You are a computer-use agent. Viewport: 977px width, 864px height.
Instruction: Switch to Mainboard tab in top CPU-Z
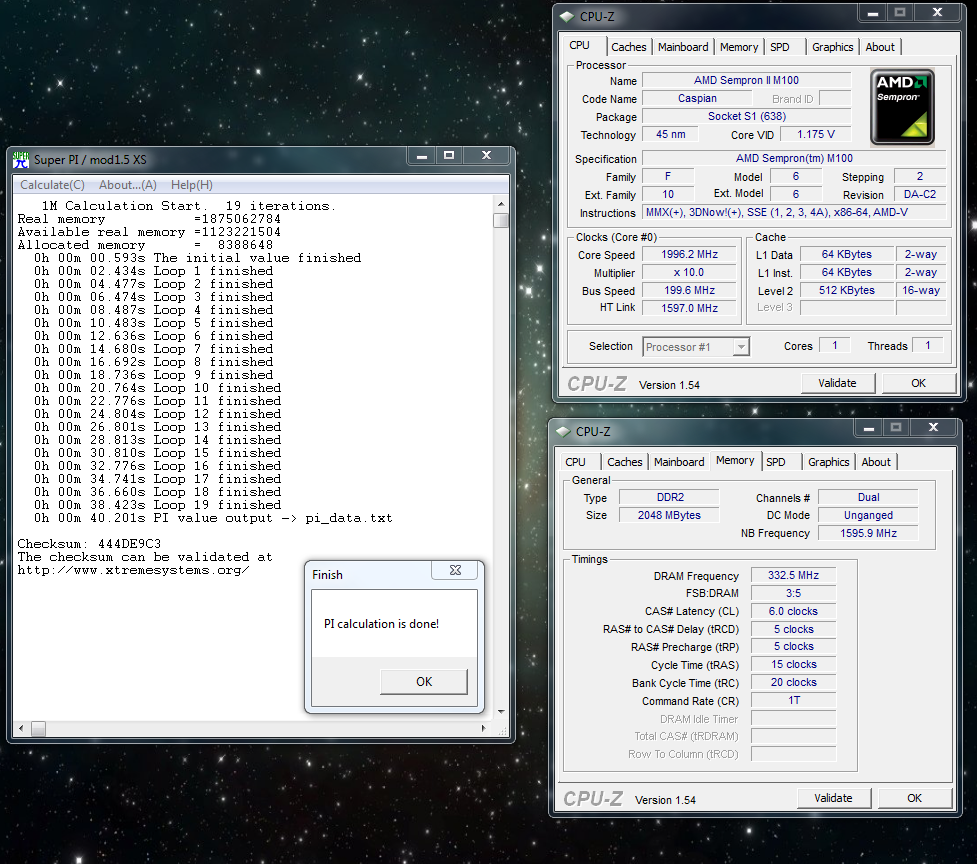(683, 47)
